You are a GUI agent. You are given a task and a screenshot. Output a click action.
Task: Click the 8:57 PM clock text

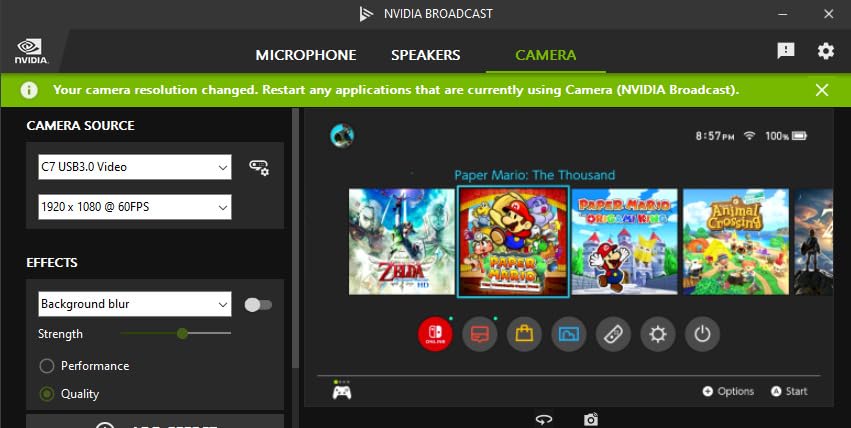click(x=715, y=136)
